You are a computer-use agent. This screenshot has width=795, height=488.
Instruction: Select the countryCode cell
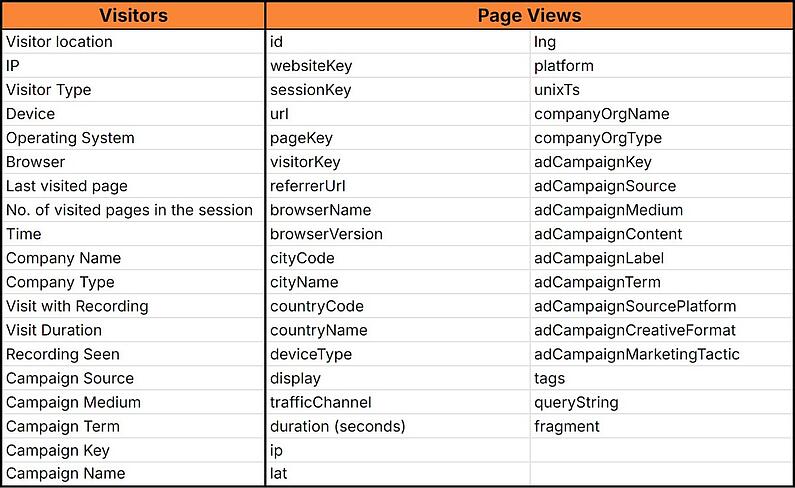pyautogui.click(x=398, y=306)
